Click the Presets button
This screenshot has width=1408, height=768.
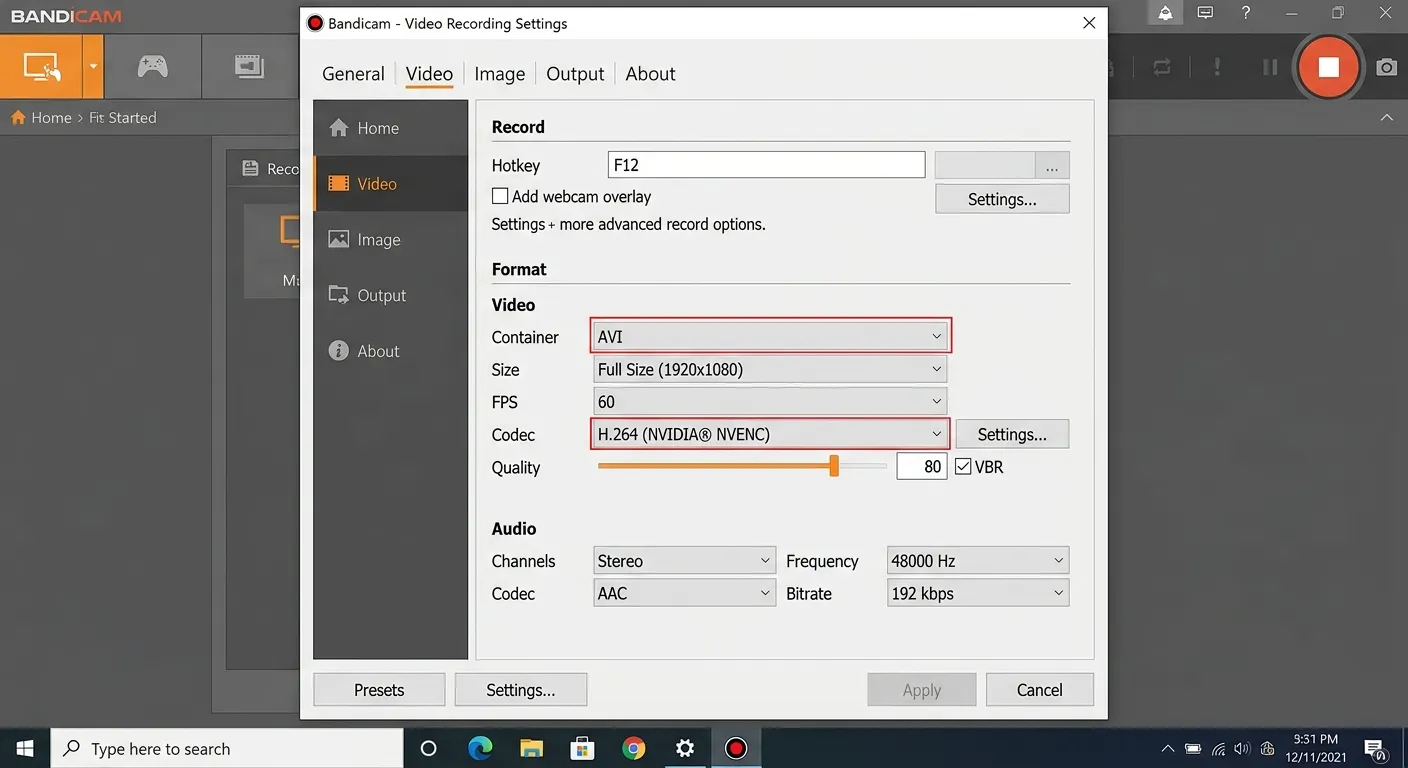point(379,690)
